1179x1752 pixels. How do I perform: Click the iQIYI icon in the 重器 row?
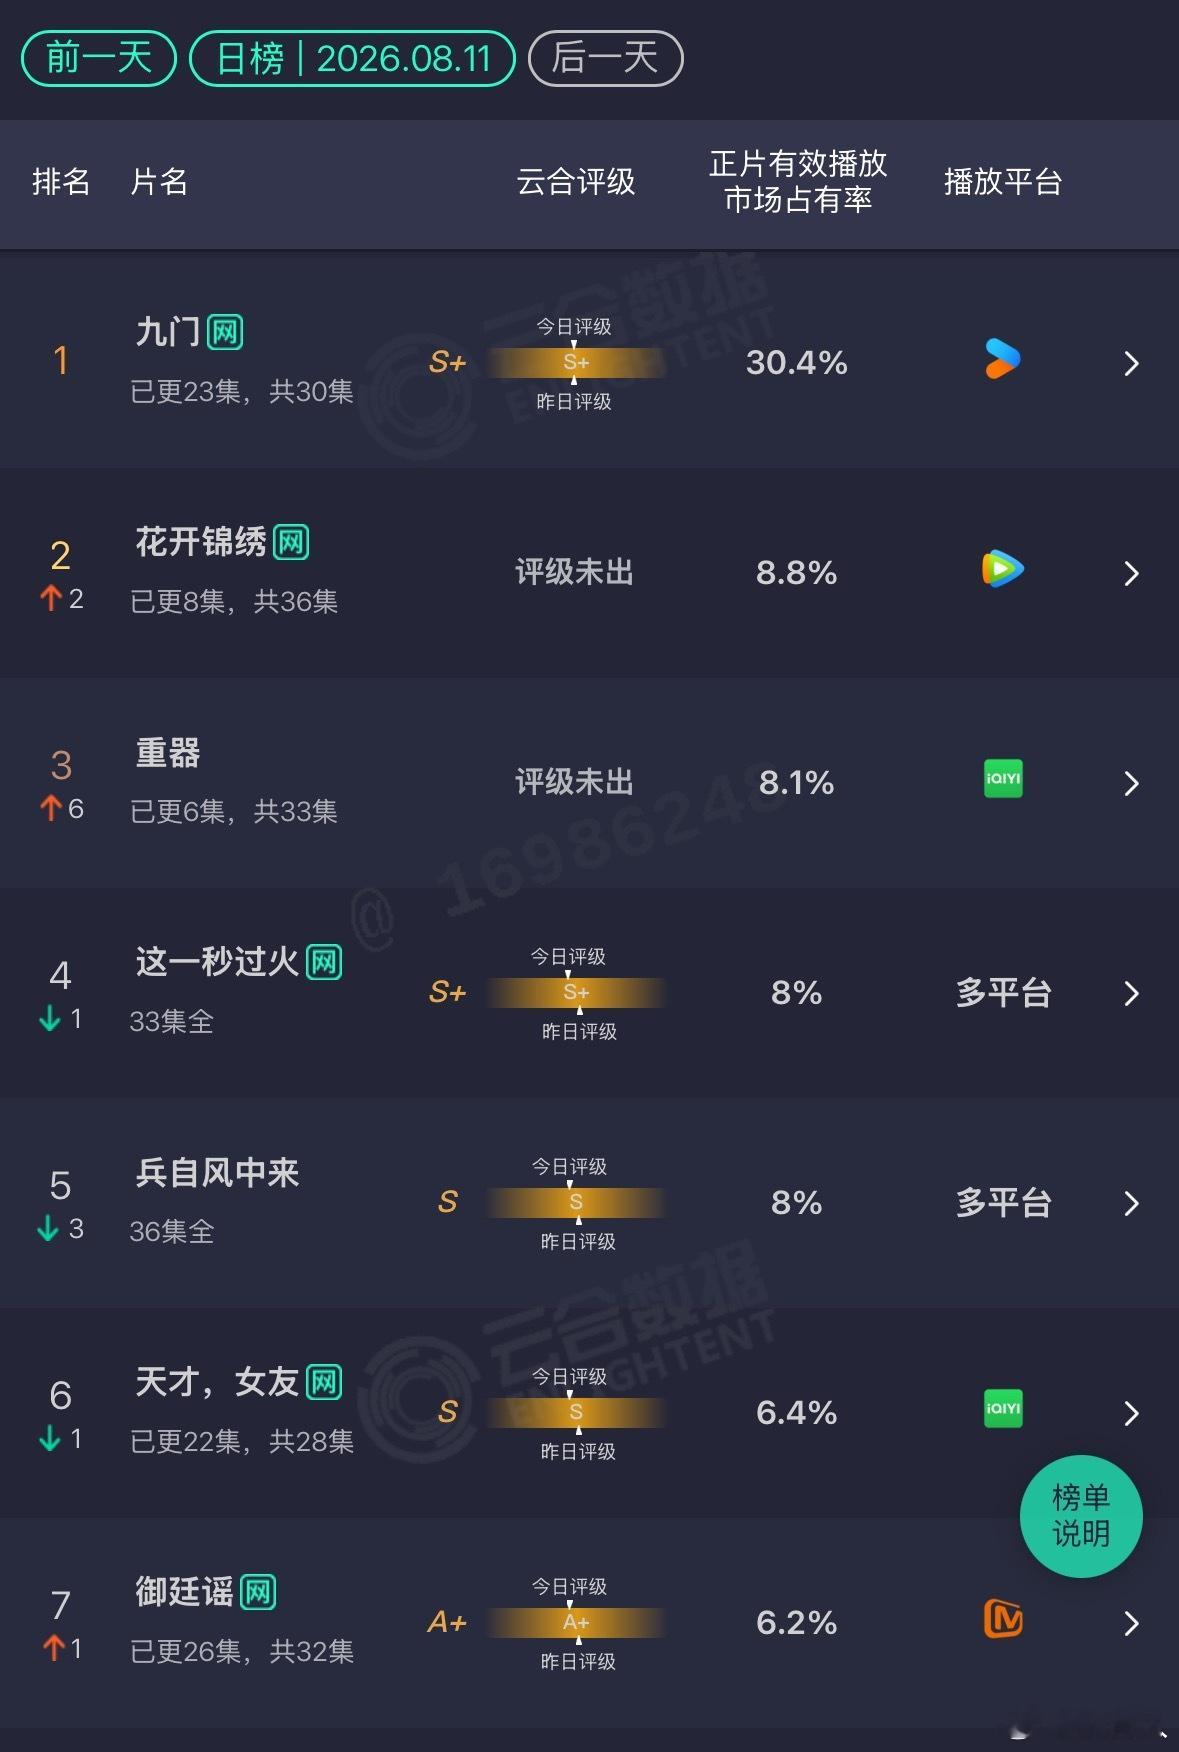click(1003, 779)
